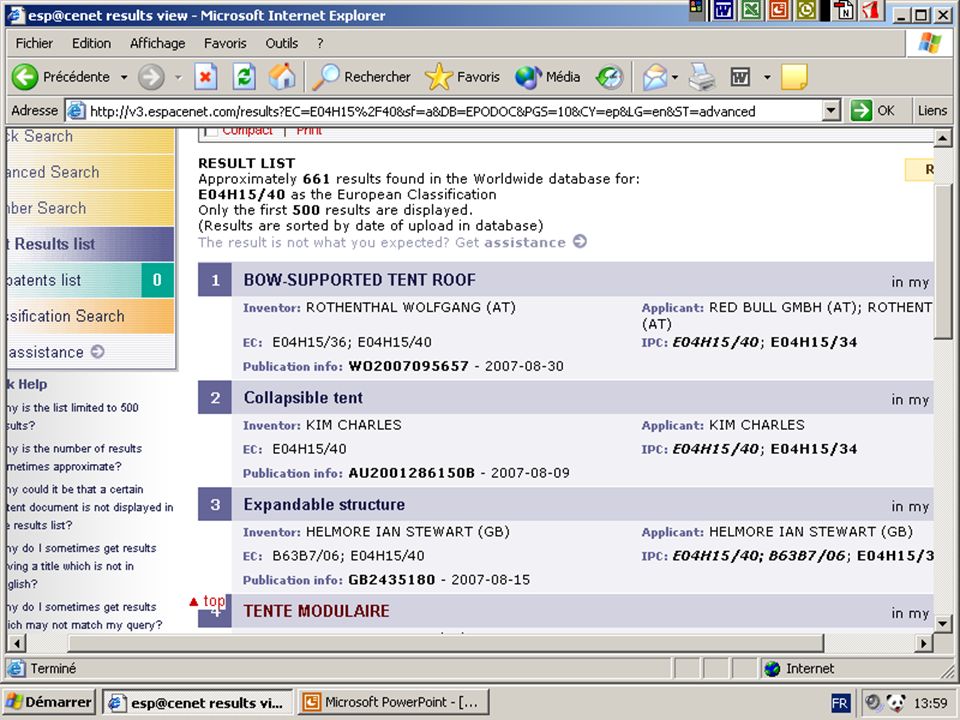The height and width of the screenshot is (720, 960).
Task: Click the panda icon in system tray
Action: (896, 703)
